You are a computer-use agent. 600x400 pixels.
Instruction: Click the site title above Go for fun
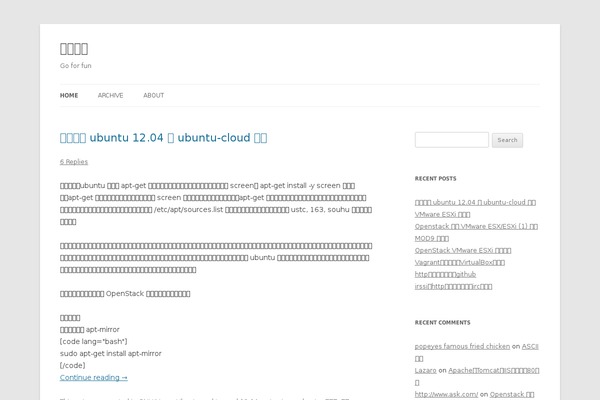tap(74, 49)
